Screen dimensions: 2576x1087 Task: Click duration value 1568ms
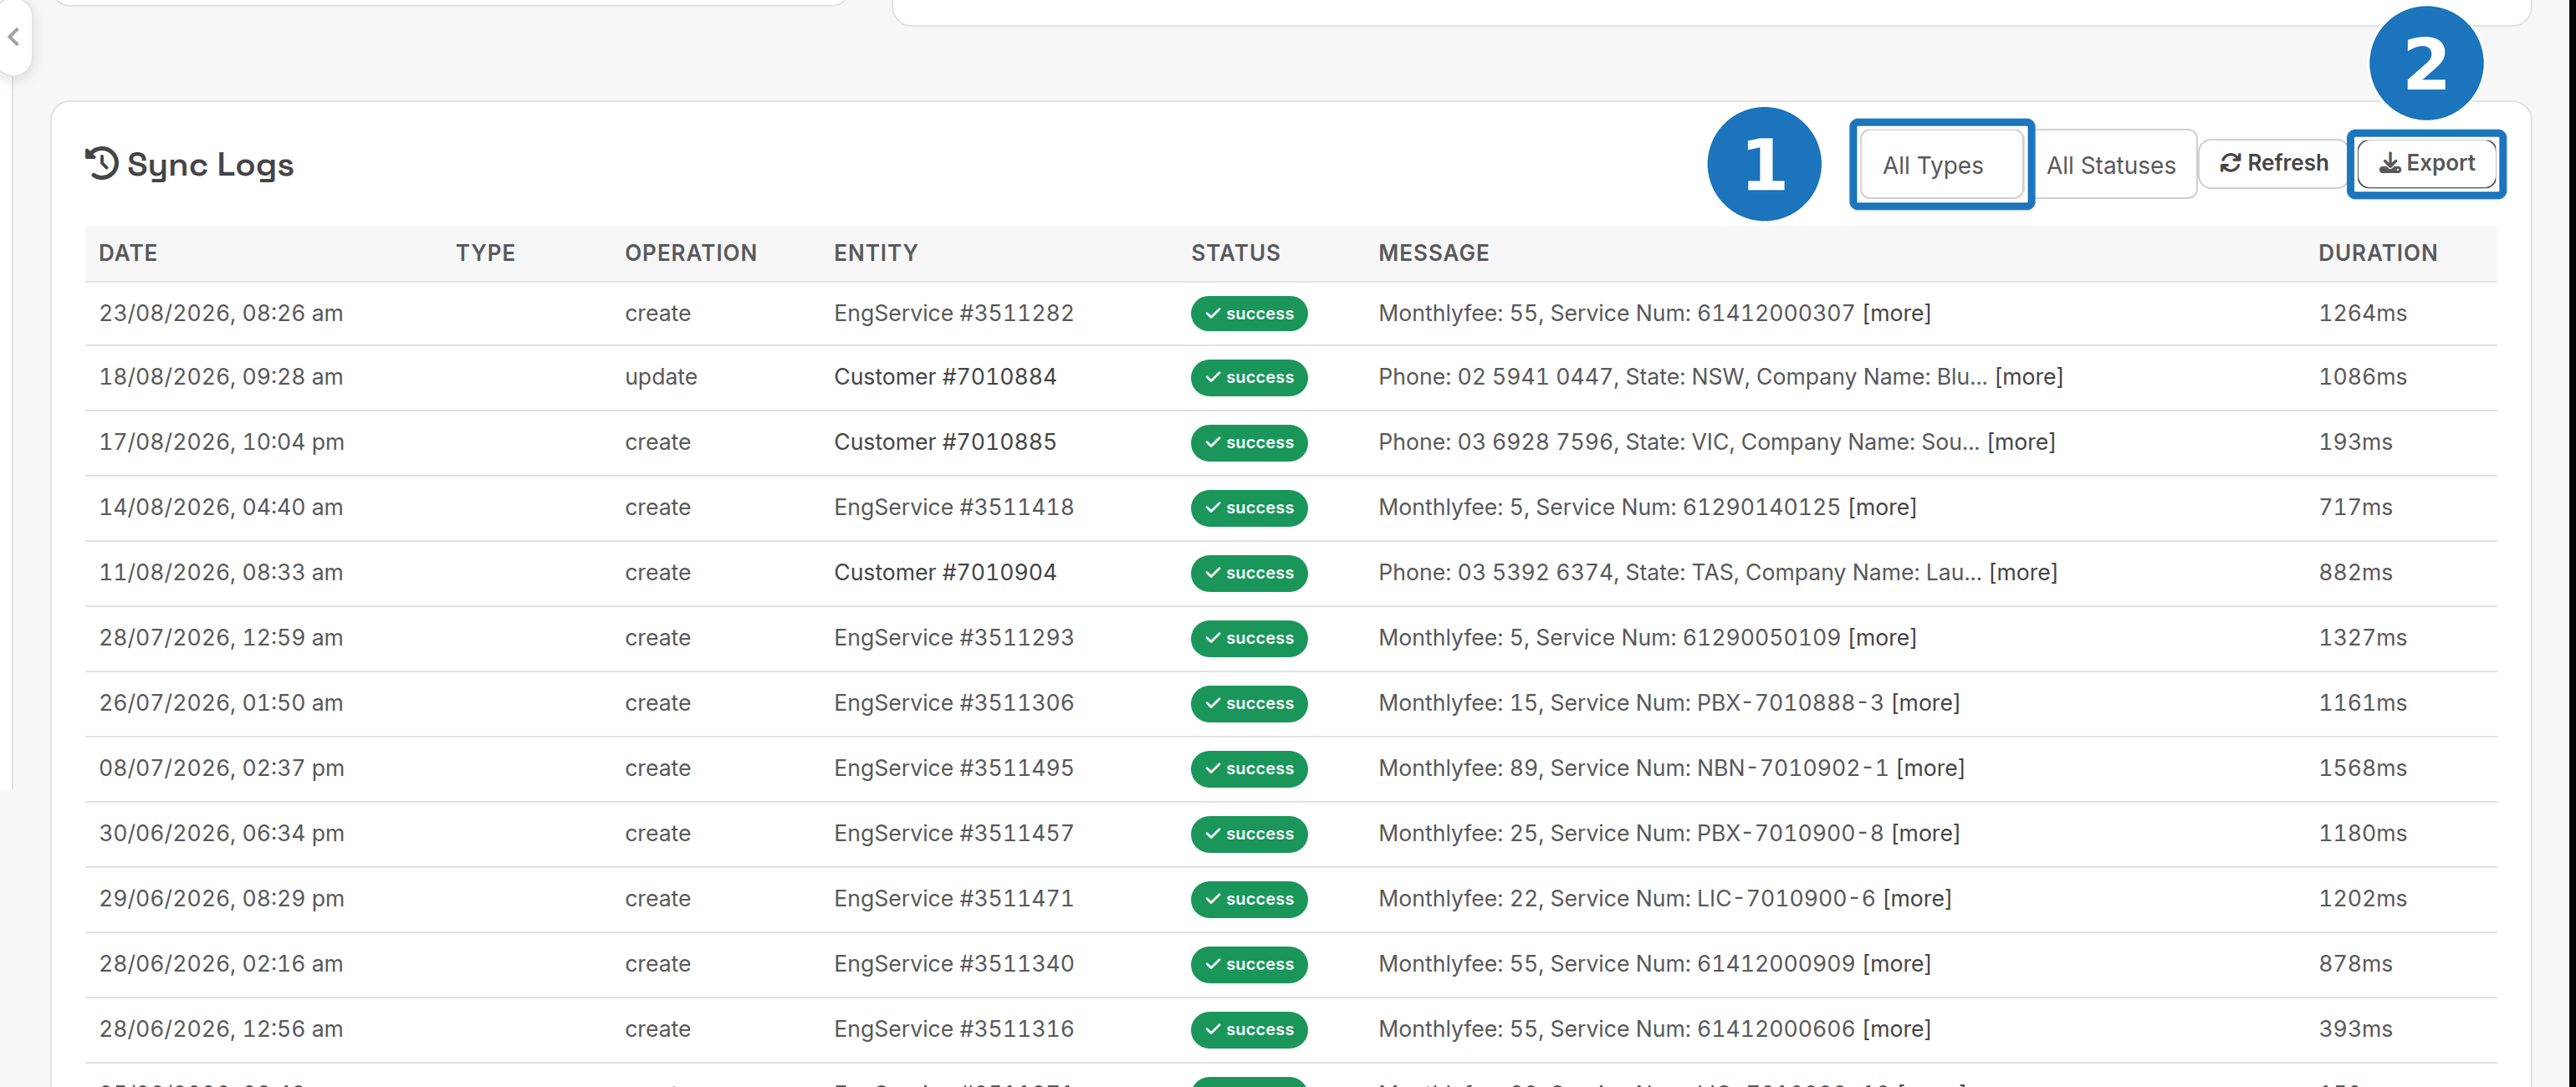click(x=2363, y=768)
